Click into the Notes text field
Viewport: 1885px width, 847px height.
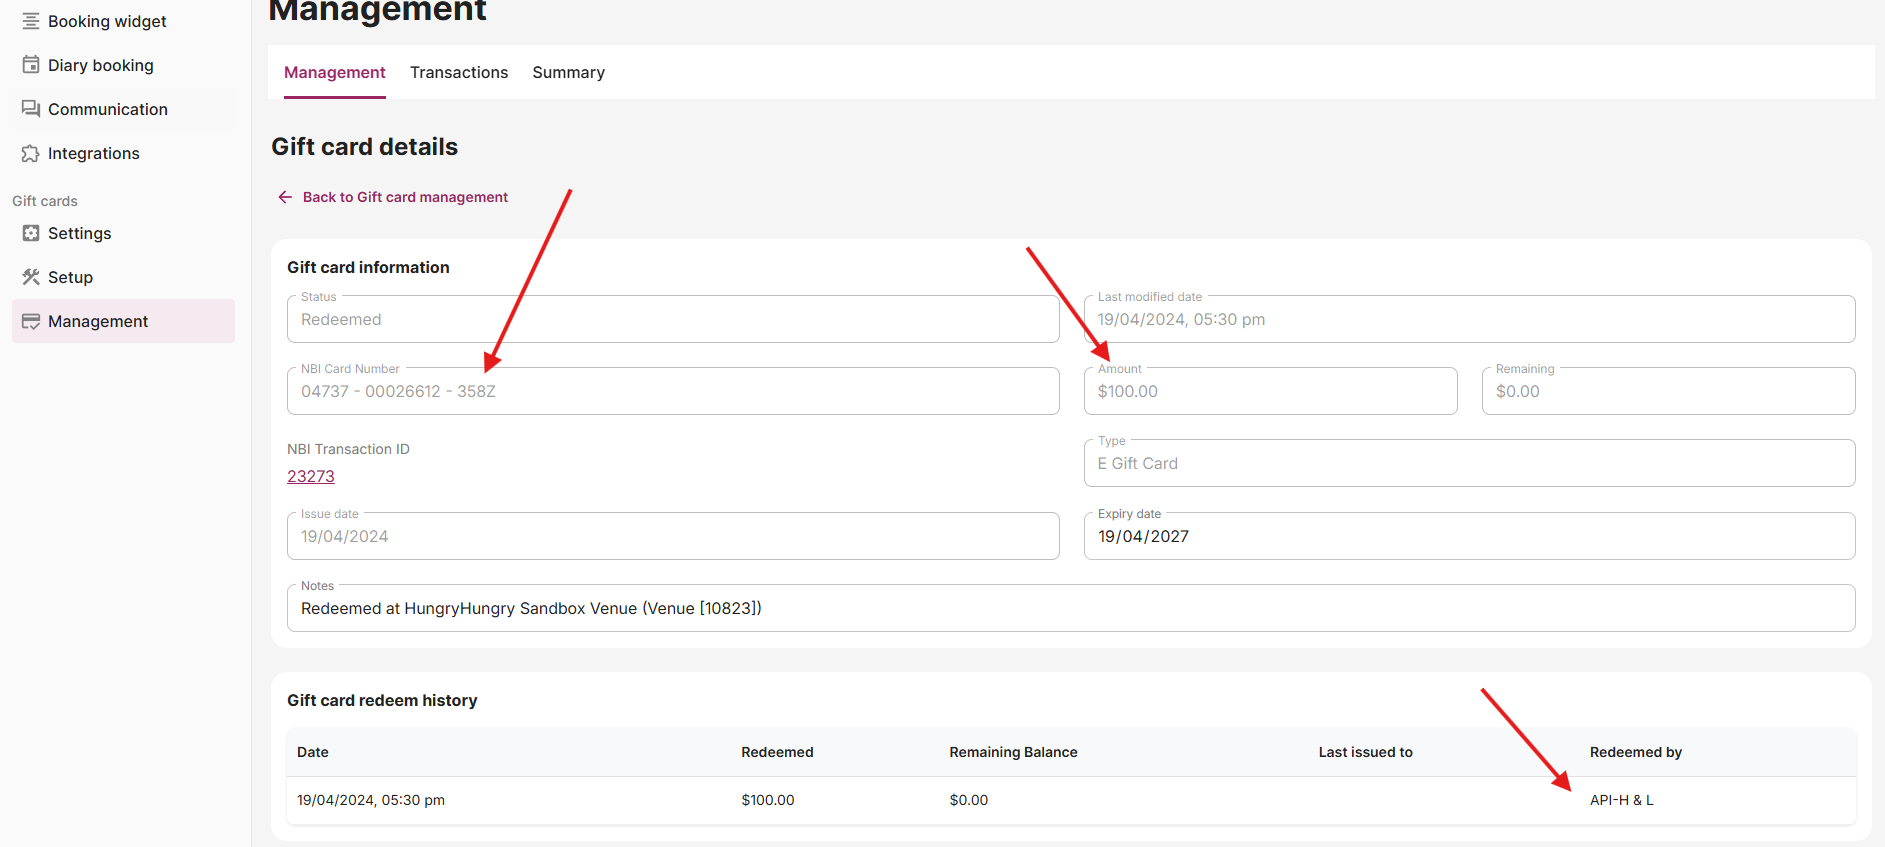(x=1070, y=609)
